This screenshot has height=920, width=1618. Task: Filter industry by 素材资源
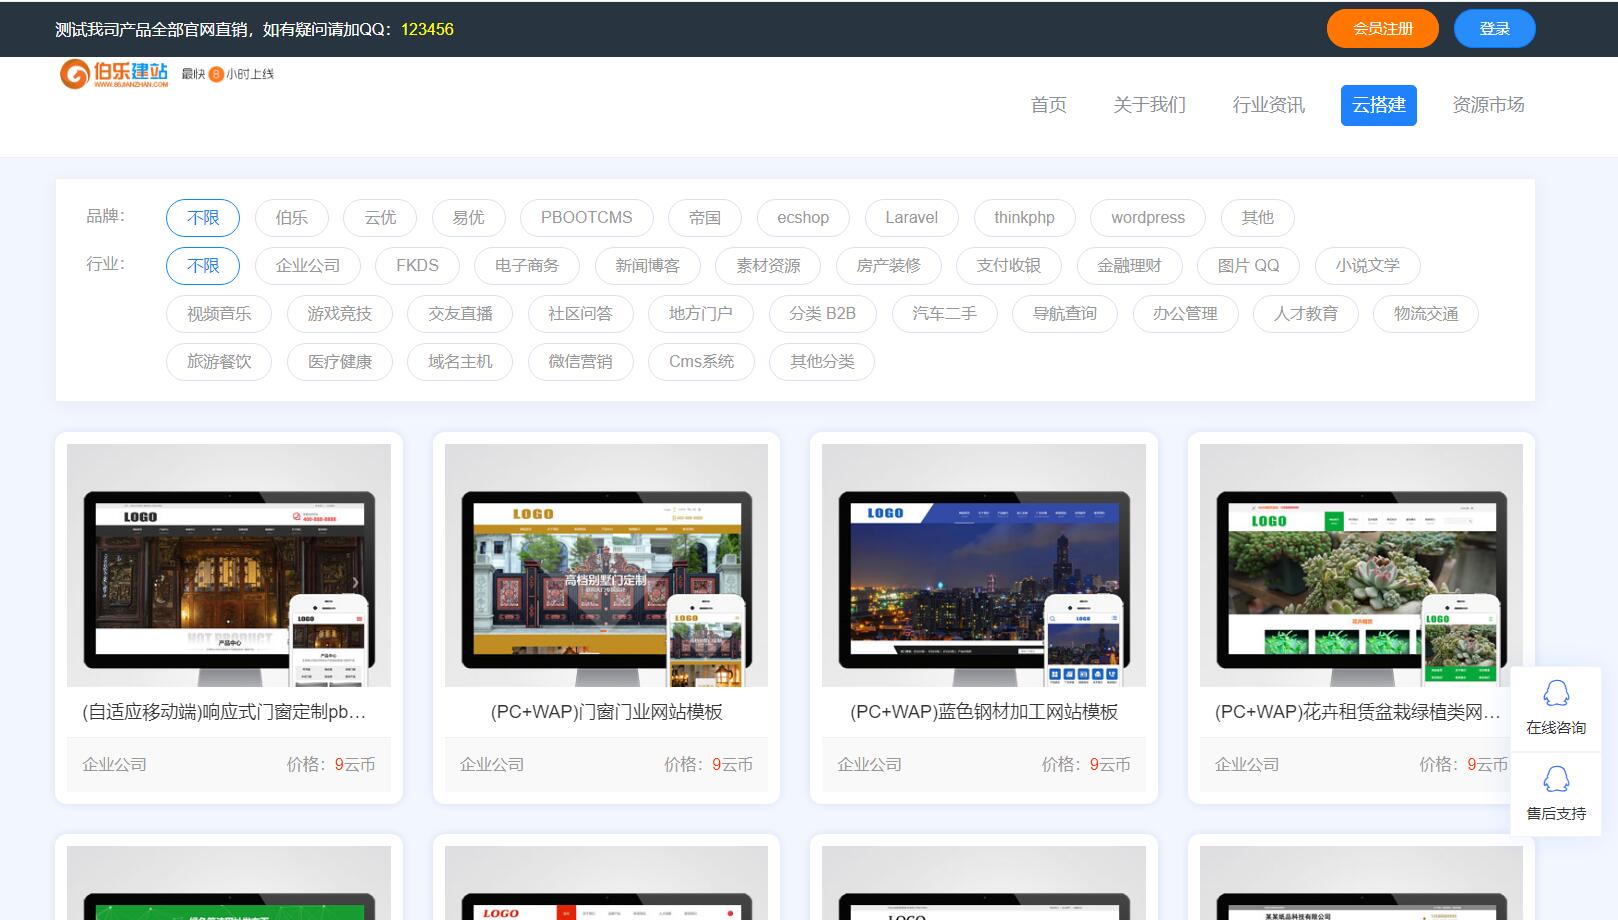(x=768, y=265)
